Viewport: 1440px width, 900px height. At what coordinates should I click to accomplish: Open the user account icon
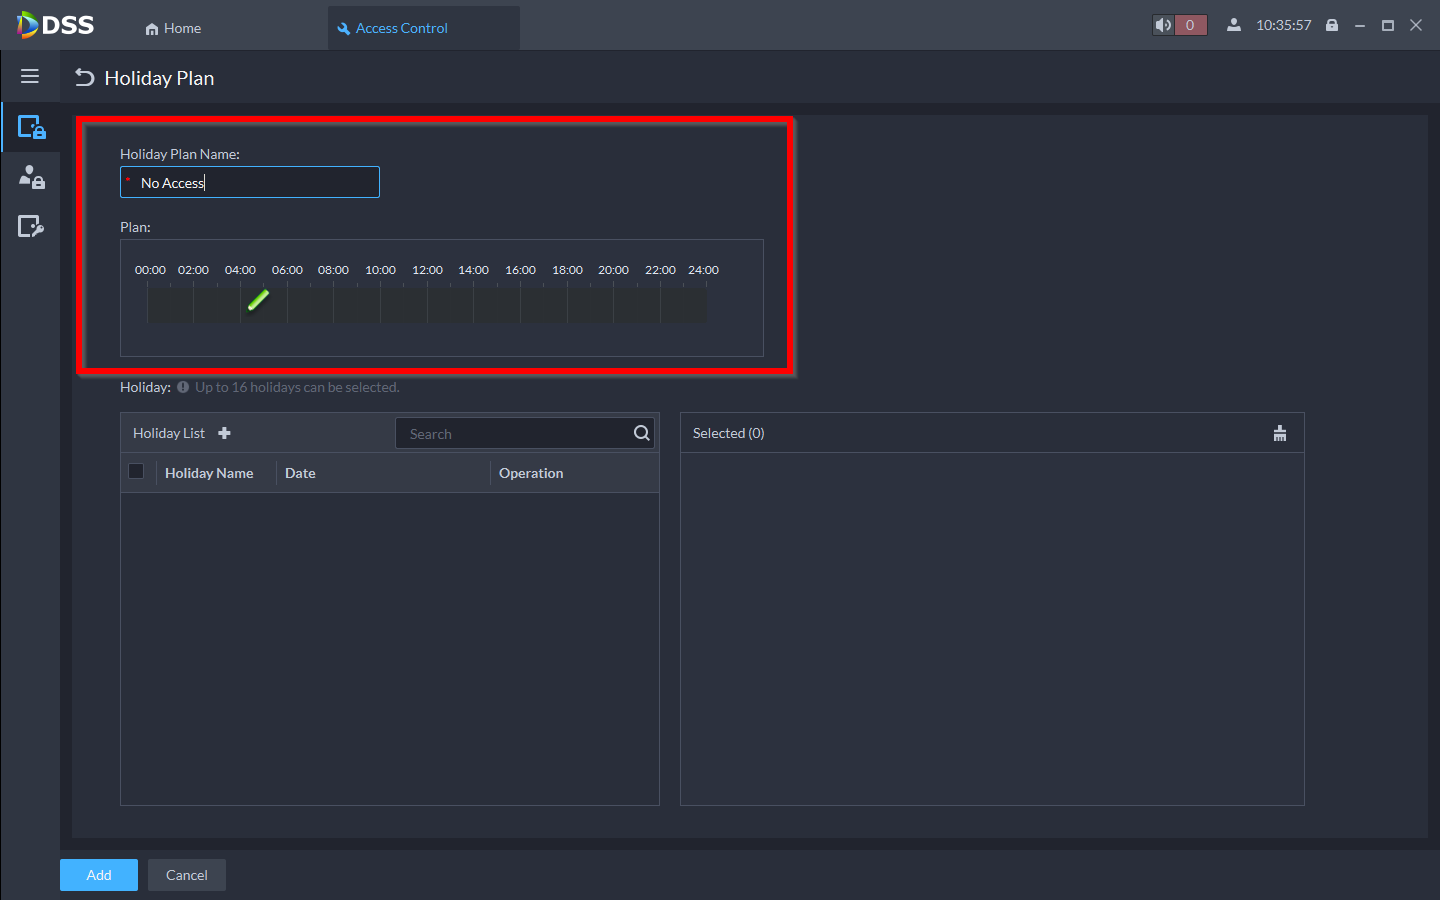[1234, 25]
